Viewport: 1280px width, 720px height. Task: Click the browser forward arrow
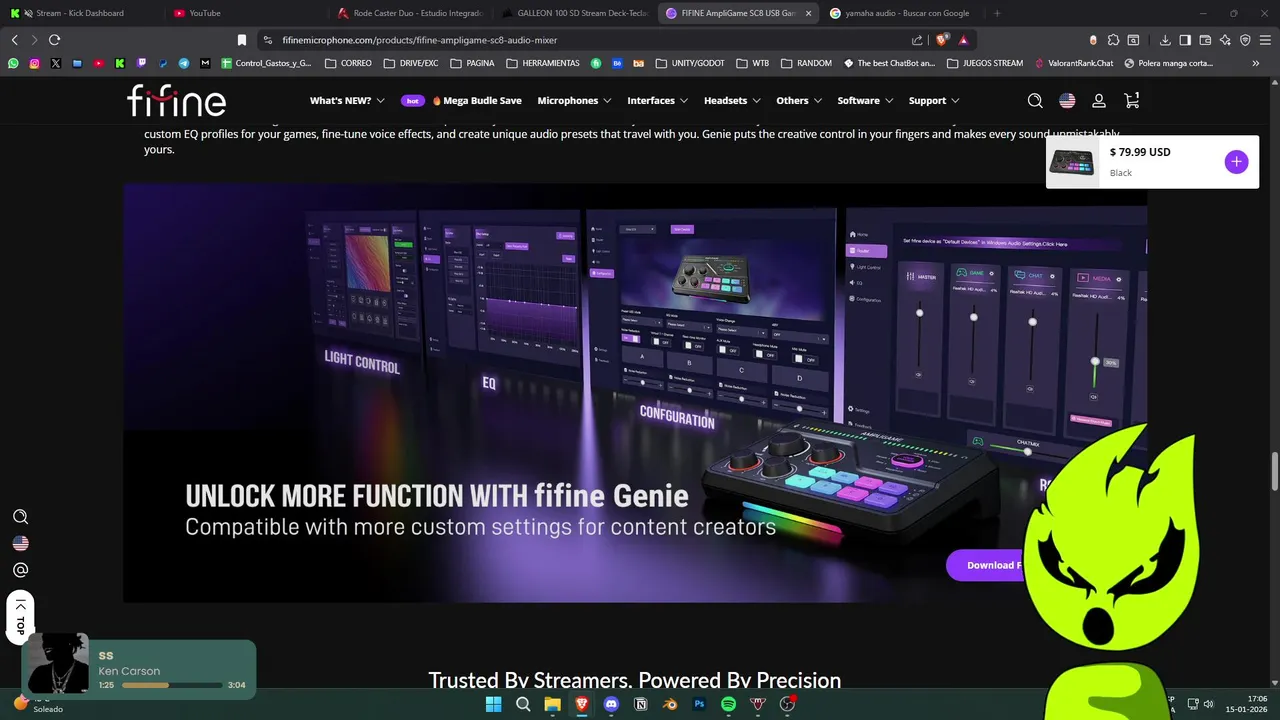[34, 40]
